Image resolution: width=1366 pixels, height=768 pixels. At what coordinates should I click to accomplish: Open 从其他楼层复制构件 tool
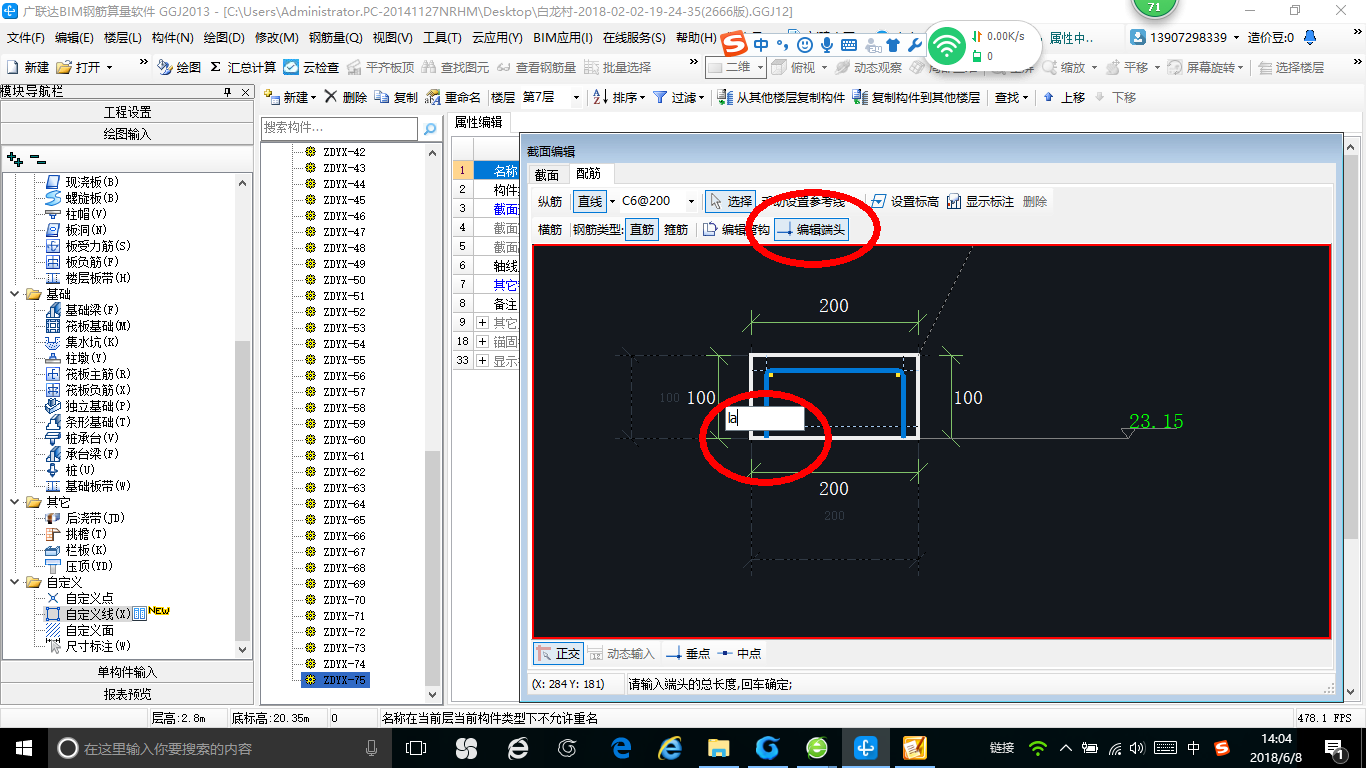pos(782,97)
